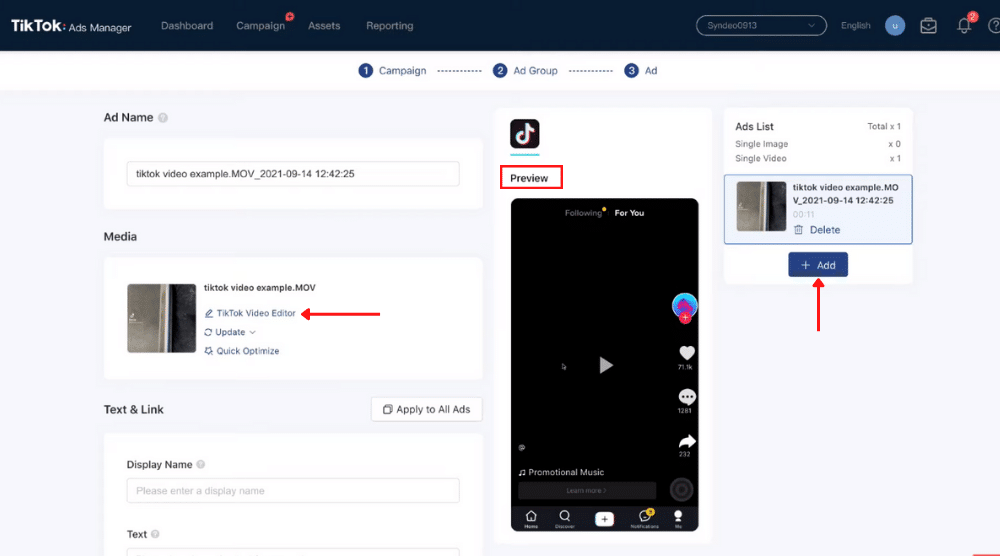
Task: Open the Dashboard menu
Action: tap(187, 26)
